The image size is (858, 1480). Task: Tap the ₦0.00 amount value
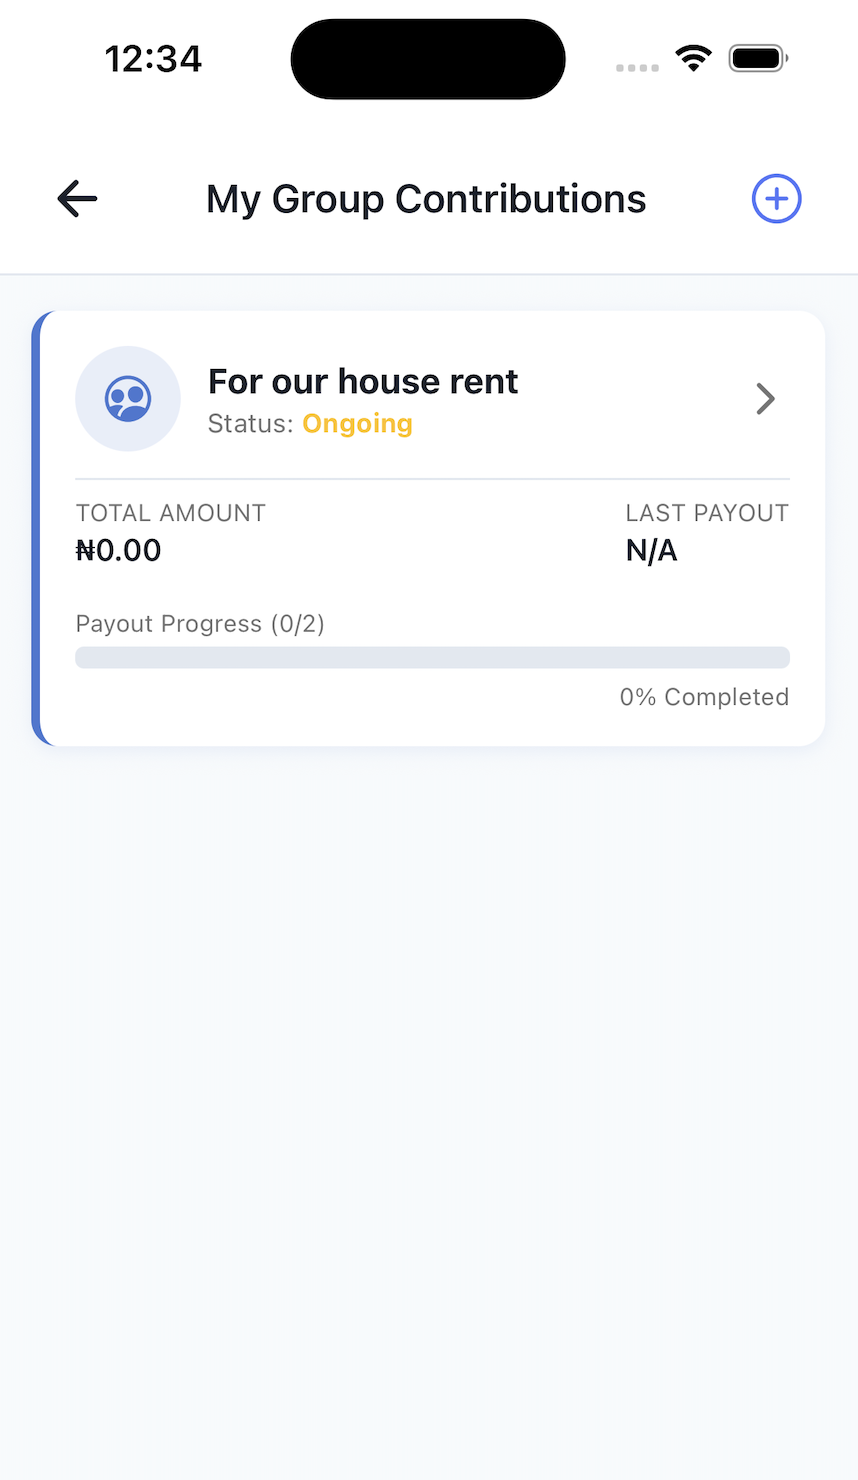tap(119, 550)
